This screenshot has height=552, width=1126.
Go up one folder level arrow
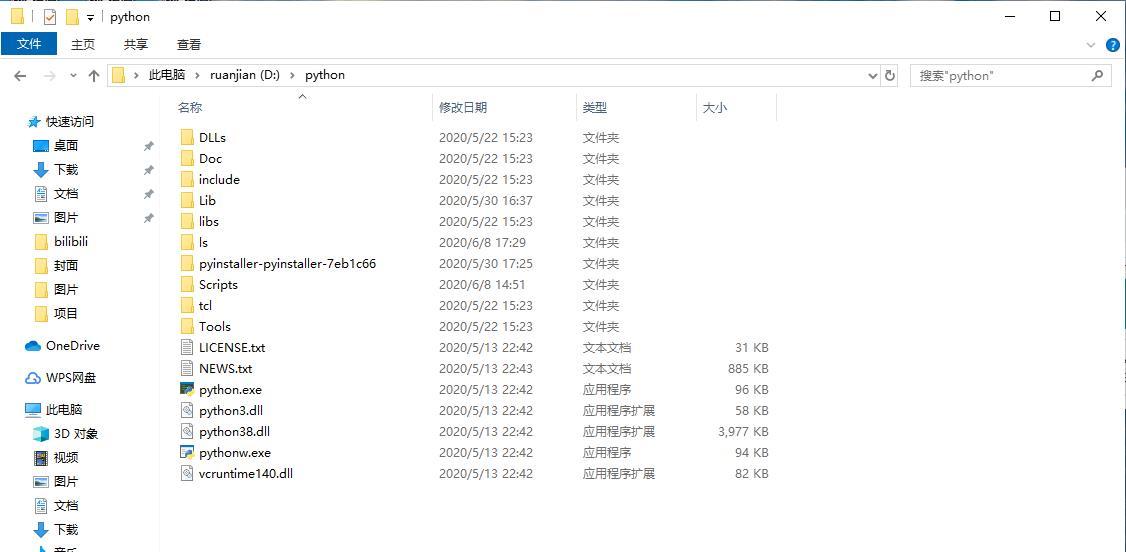93,75
